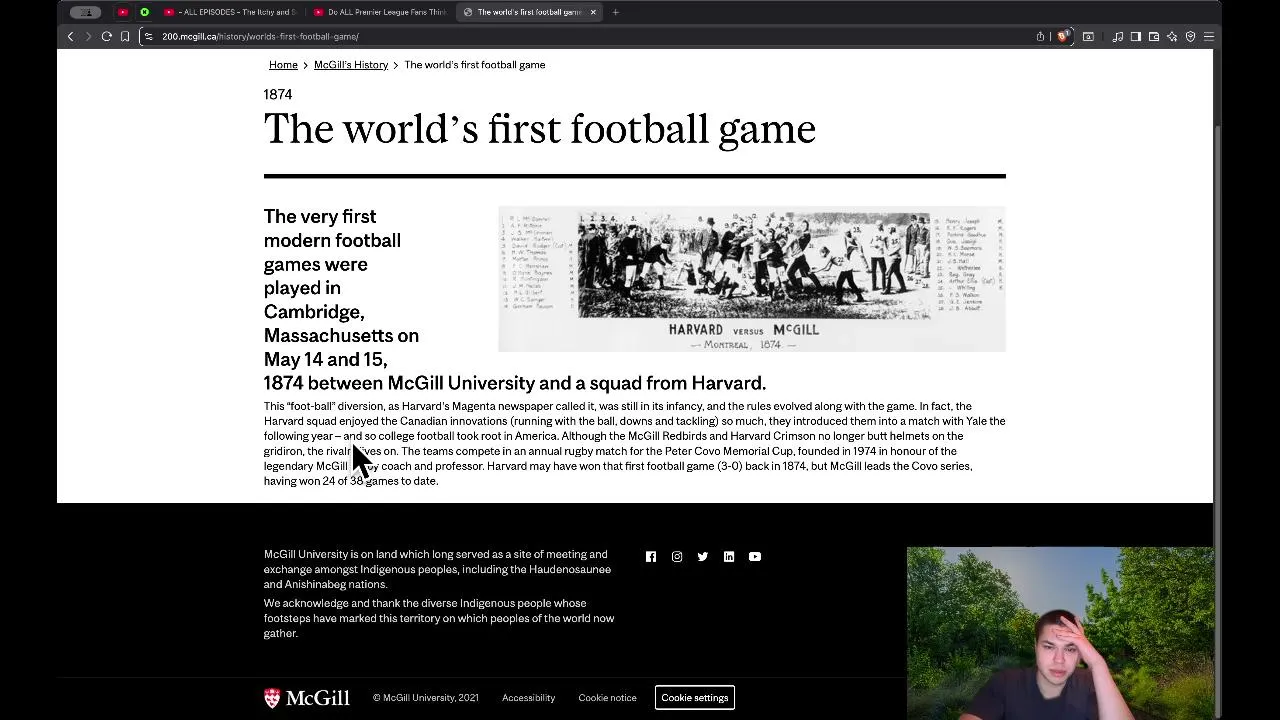Open McGill's LinkedIn page icon
Image resolution: width=1280 pixels, height=720 pixels.
[x=729, y=557]
